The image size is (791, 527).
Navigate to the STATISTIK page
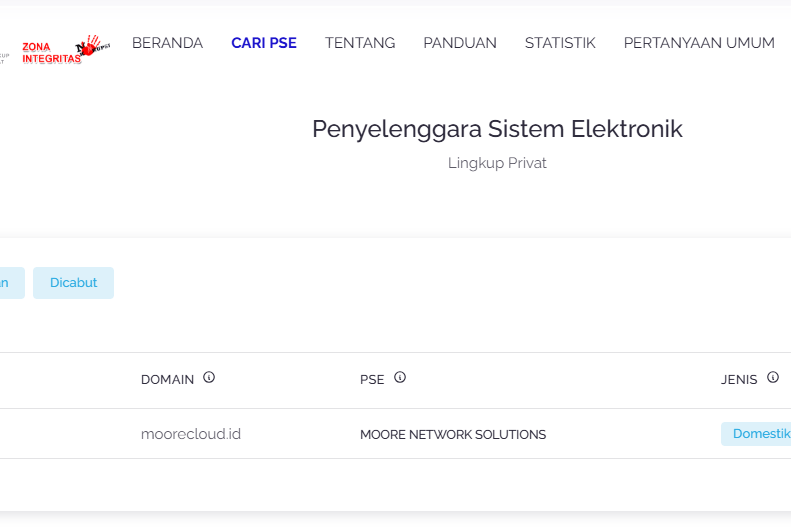coord(560,43)
